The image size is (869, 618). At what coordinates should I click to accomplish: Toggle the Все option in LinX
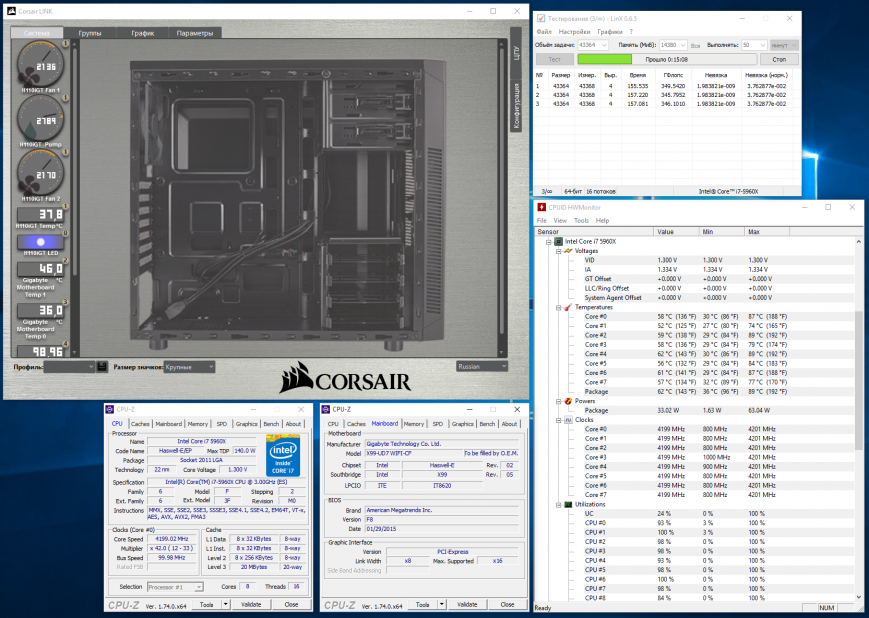coord(695,45)
